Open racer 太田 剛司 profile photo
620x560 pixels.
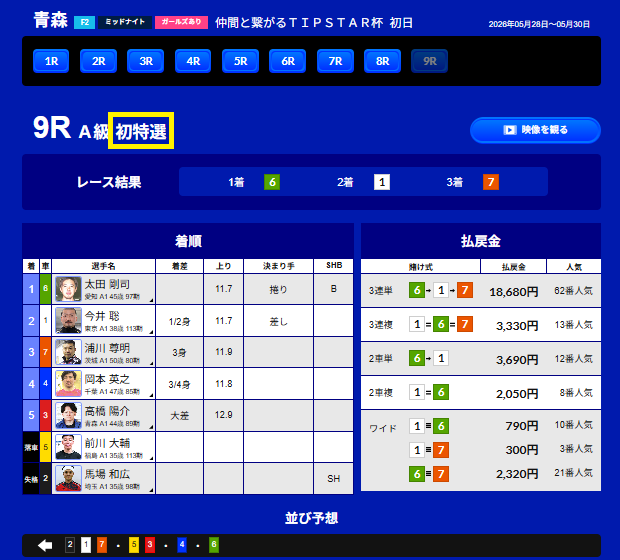coord(68,289)
